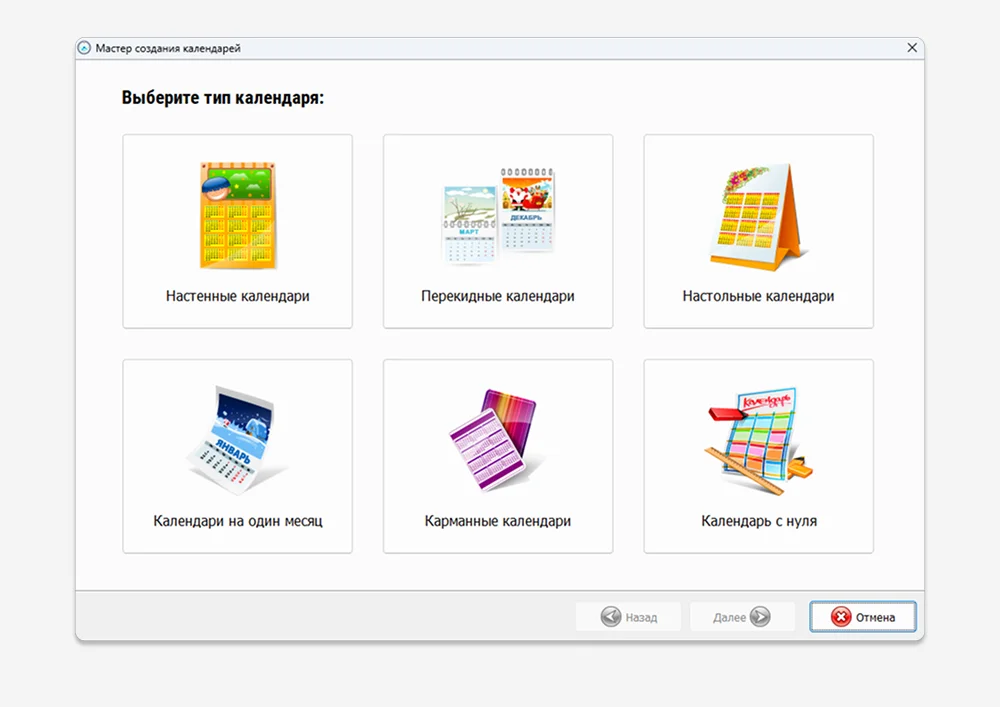Pick the 'Карманные календари' label

[498, 521]
